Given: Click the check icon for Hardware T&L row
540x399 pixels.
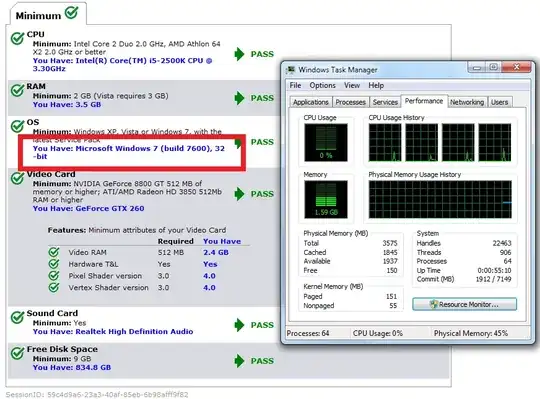Looking at the screenshot, I should click(x=54, y=264).
